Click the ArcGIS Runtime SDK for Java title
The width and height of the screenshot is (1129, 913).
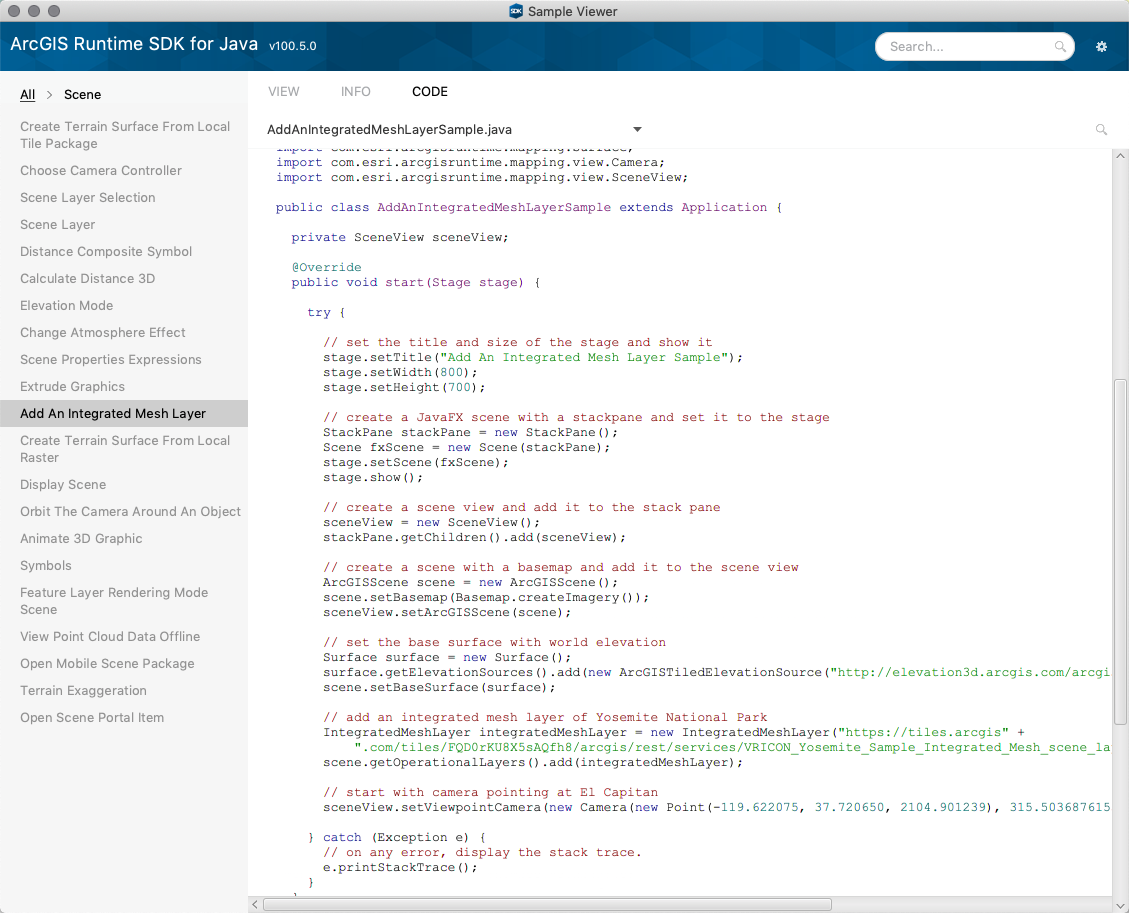[x=134, y=44]
